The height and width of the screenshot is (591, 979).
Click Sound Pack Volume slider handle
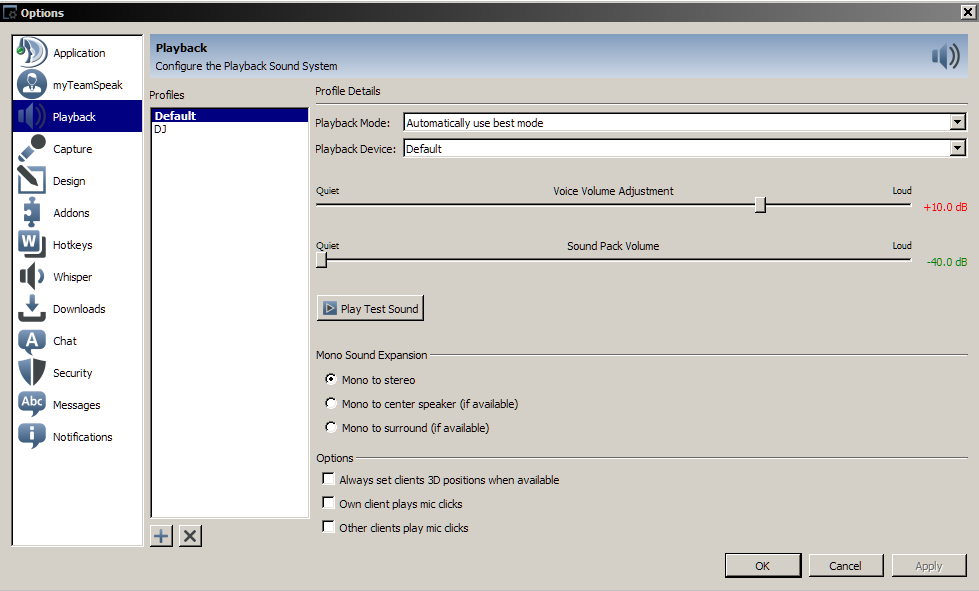click(x=322, y=260)
